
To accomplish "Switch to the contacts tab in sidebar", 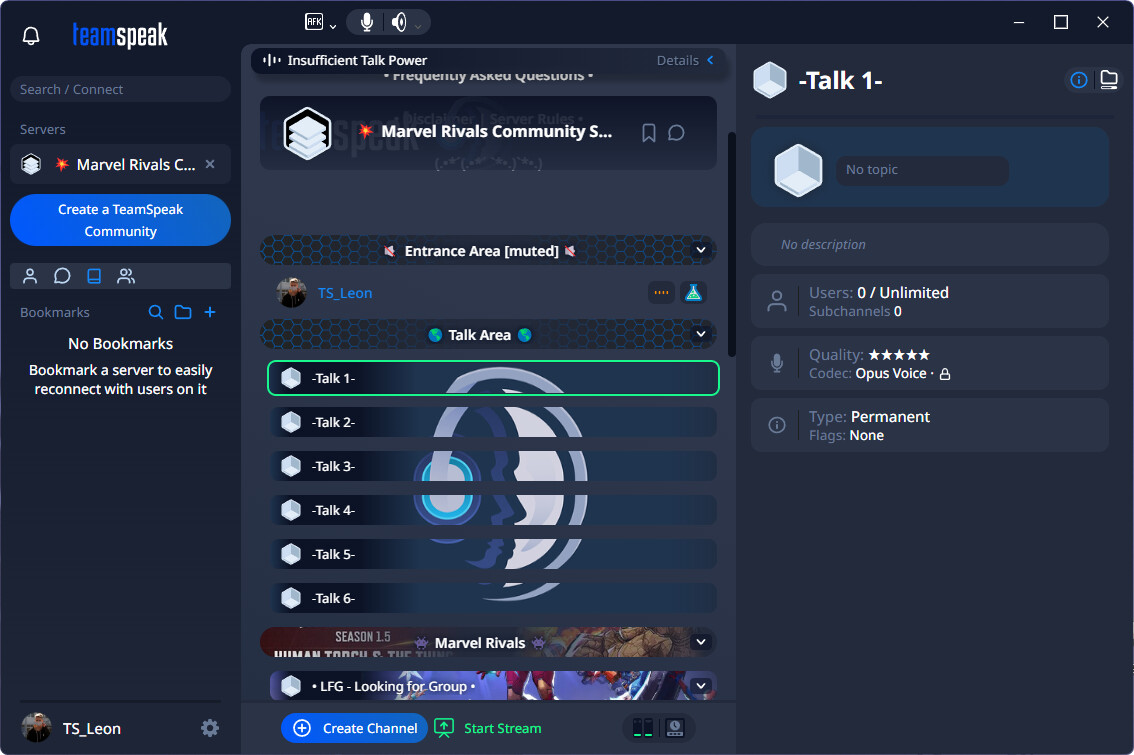I will (x=30, y=276).
